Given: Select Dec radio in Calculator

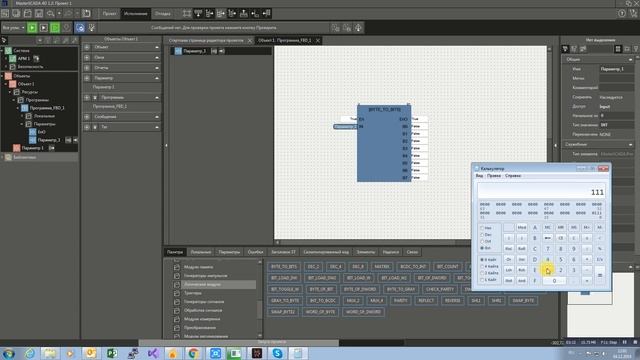Looking at the screenshot, I should click(482, 235).
